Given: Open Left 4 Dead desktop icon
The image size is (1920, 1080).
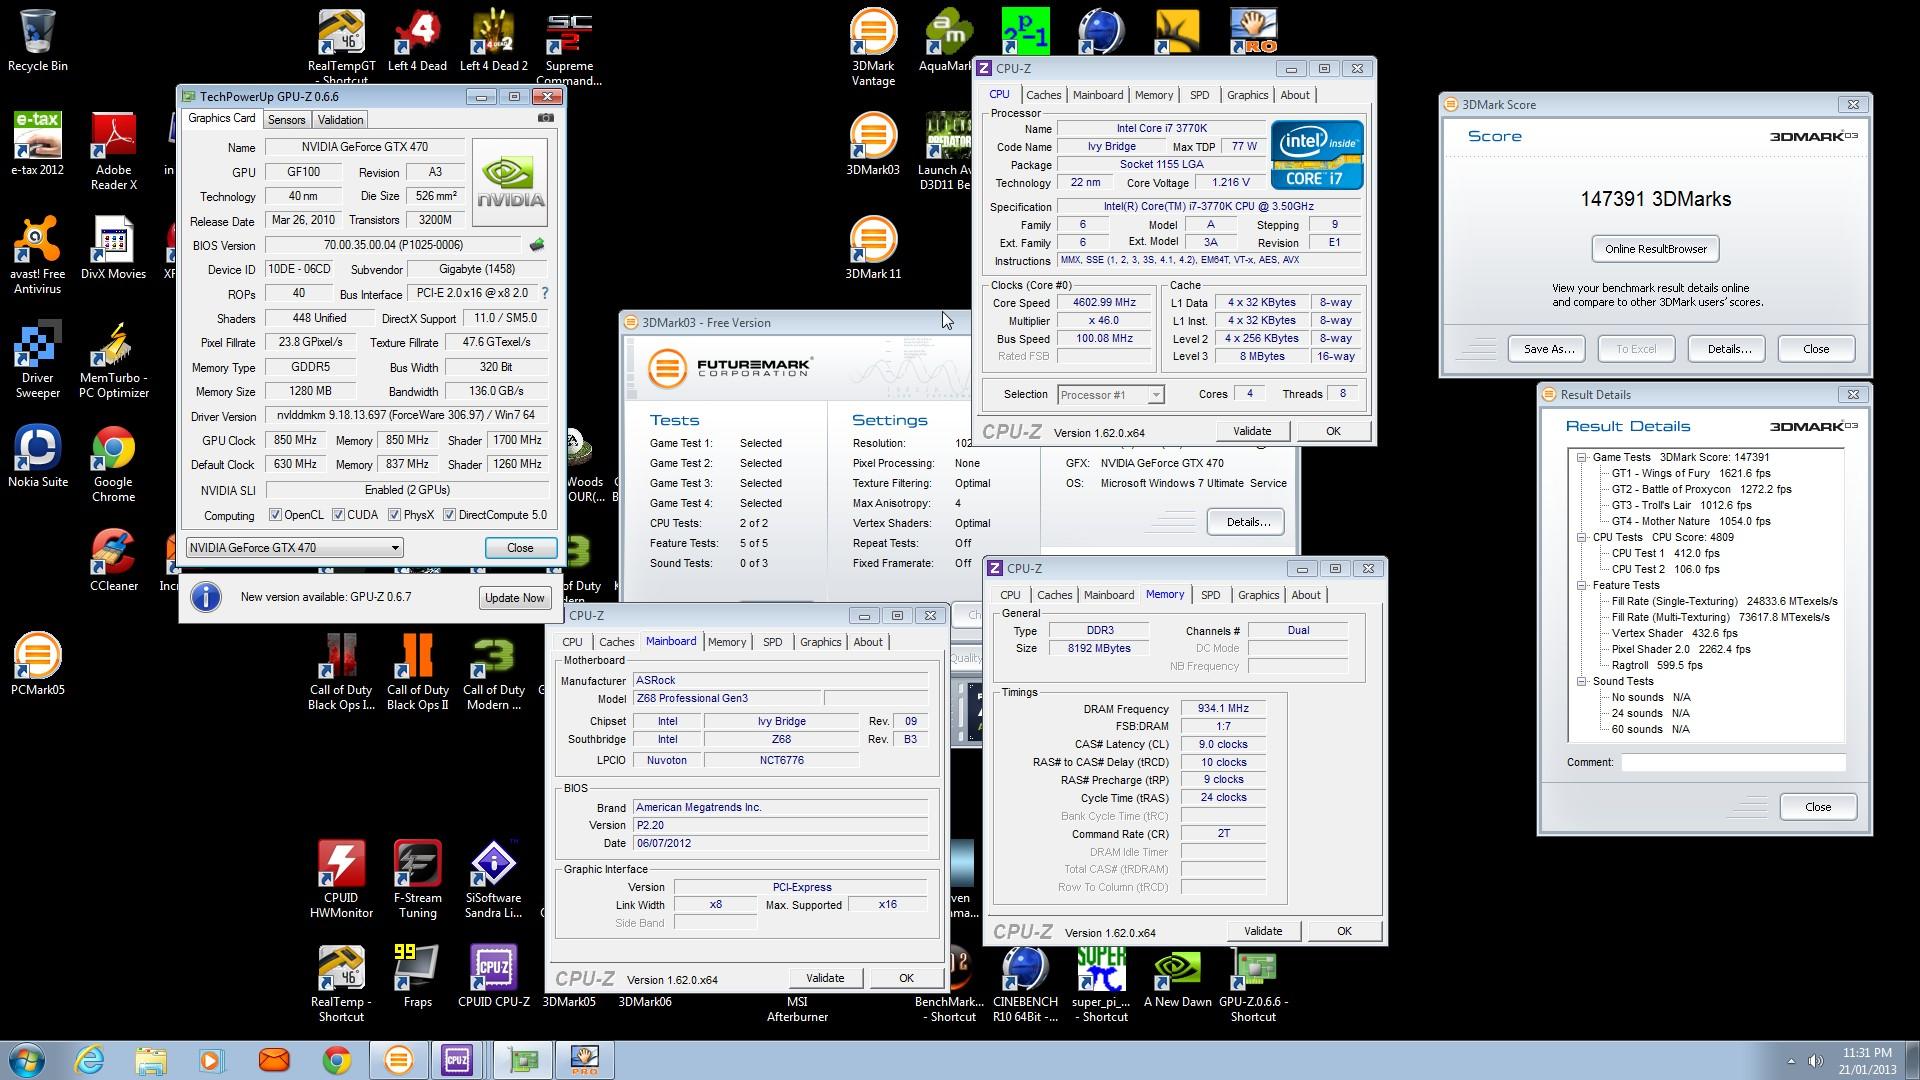Looking at the screenshot, I should 417,40.
